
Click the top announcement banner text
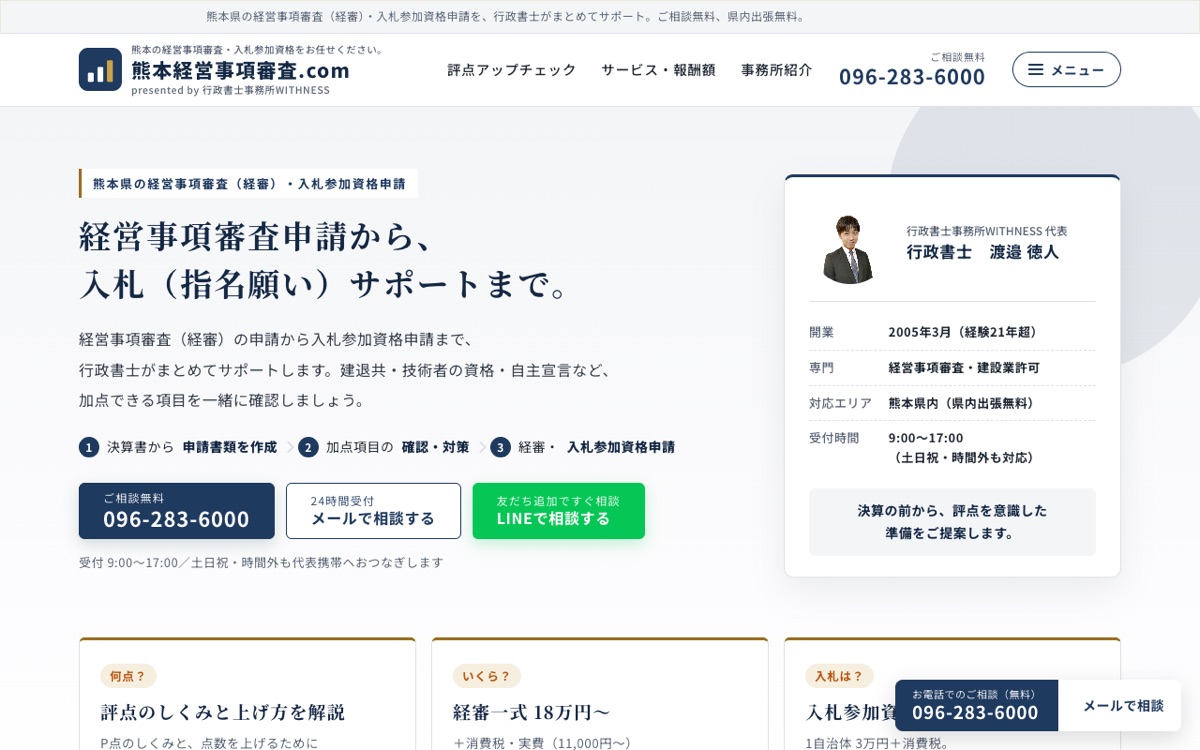508,16
